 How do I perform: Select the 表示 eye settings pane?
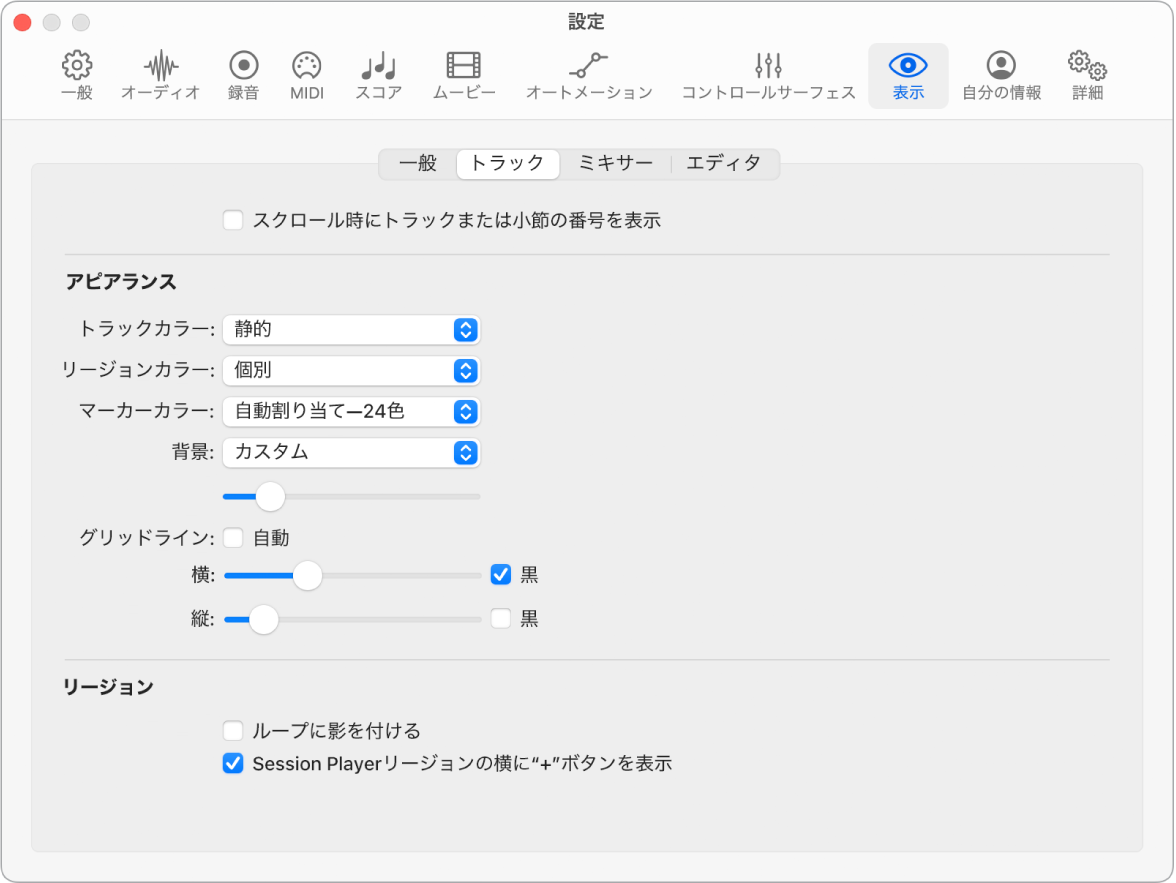[x=908, y=76]
